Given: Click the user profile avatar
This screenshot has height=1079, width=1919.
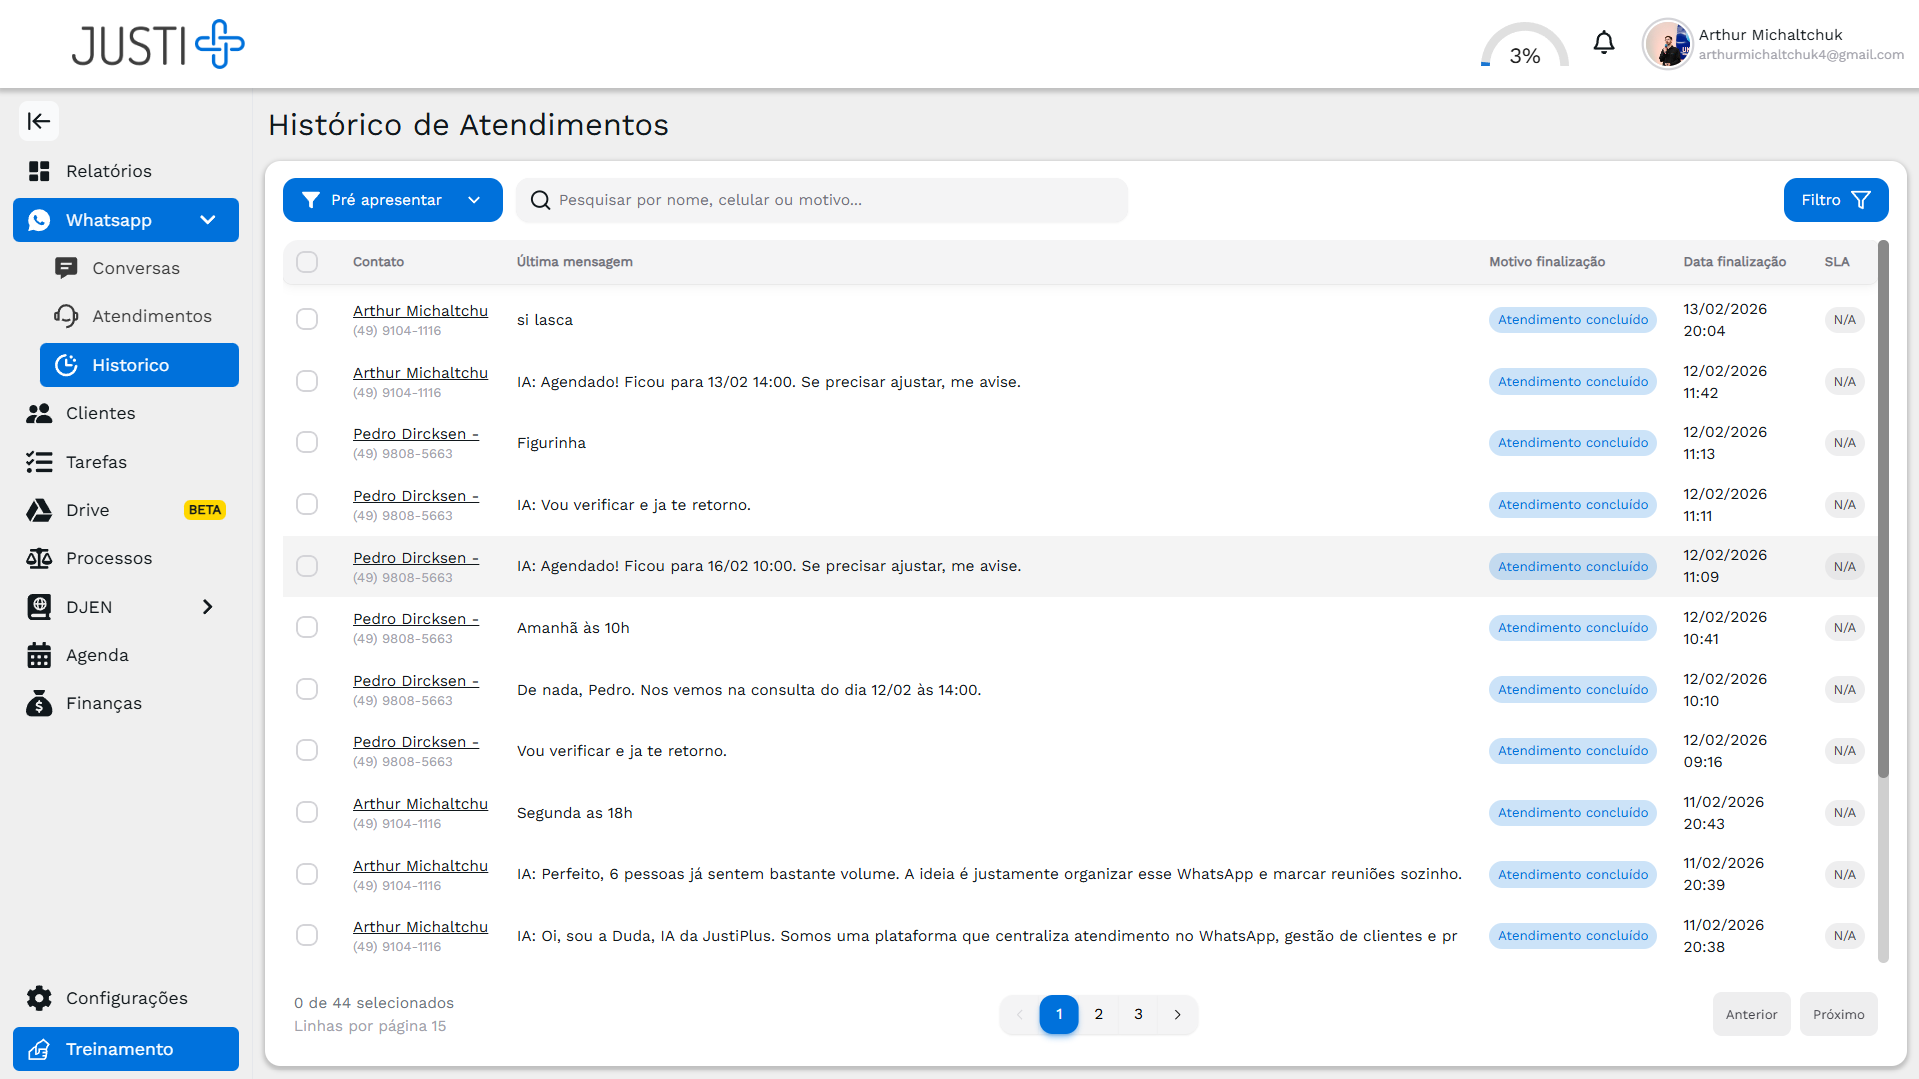Looking at the screenshot, I should [x=1667, y=44].
